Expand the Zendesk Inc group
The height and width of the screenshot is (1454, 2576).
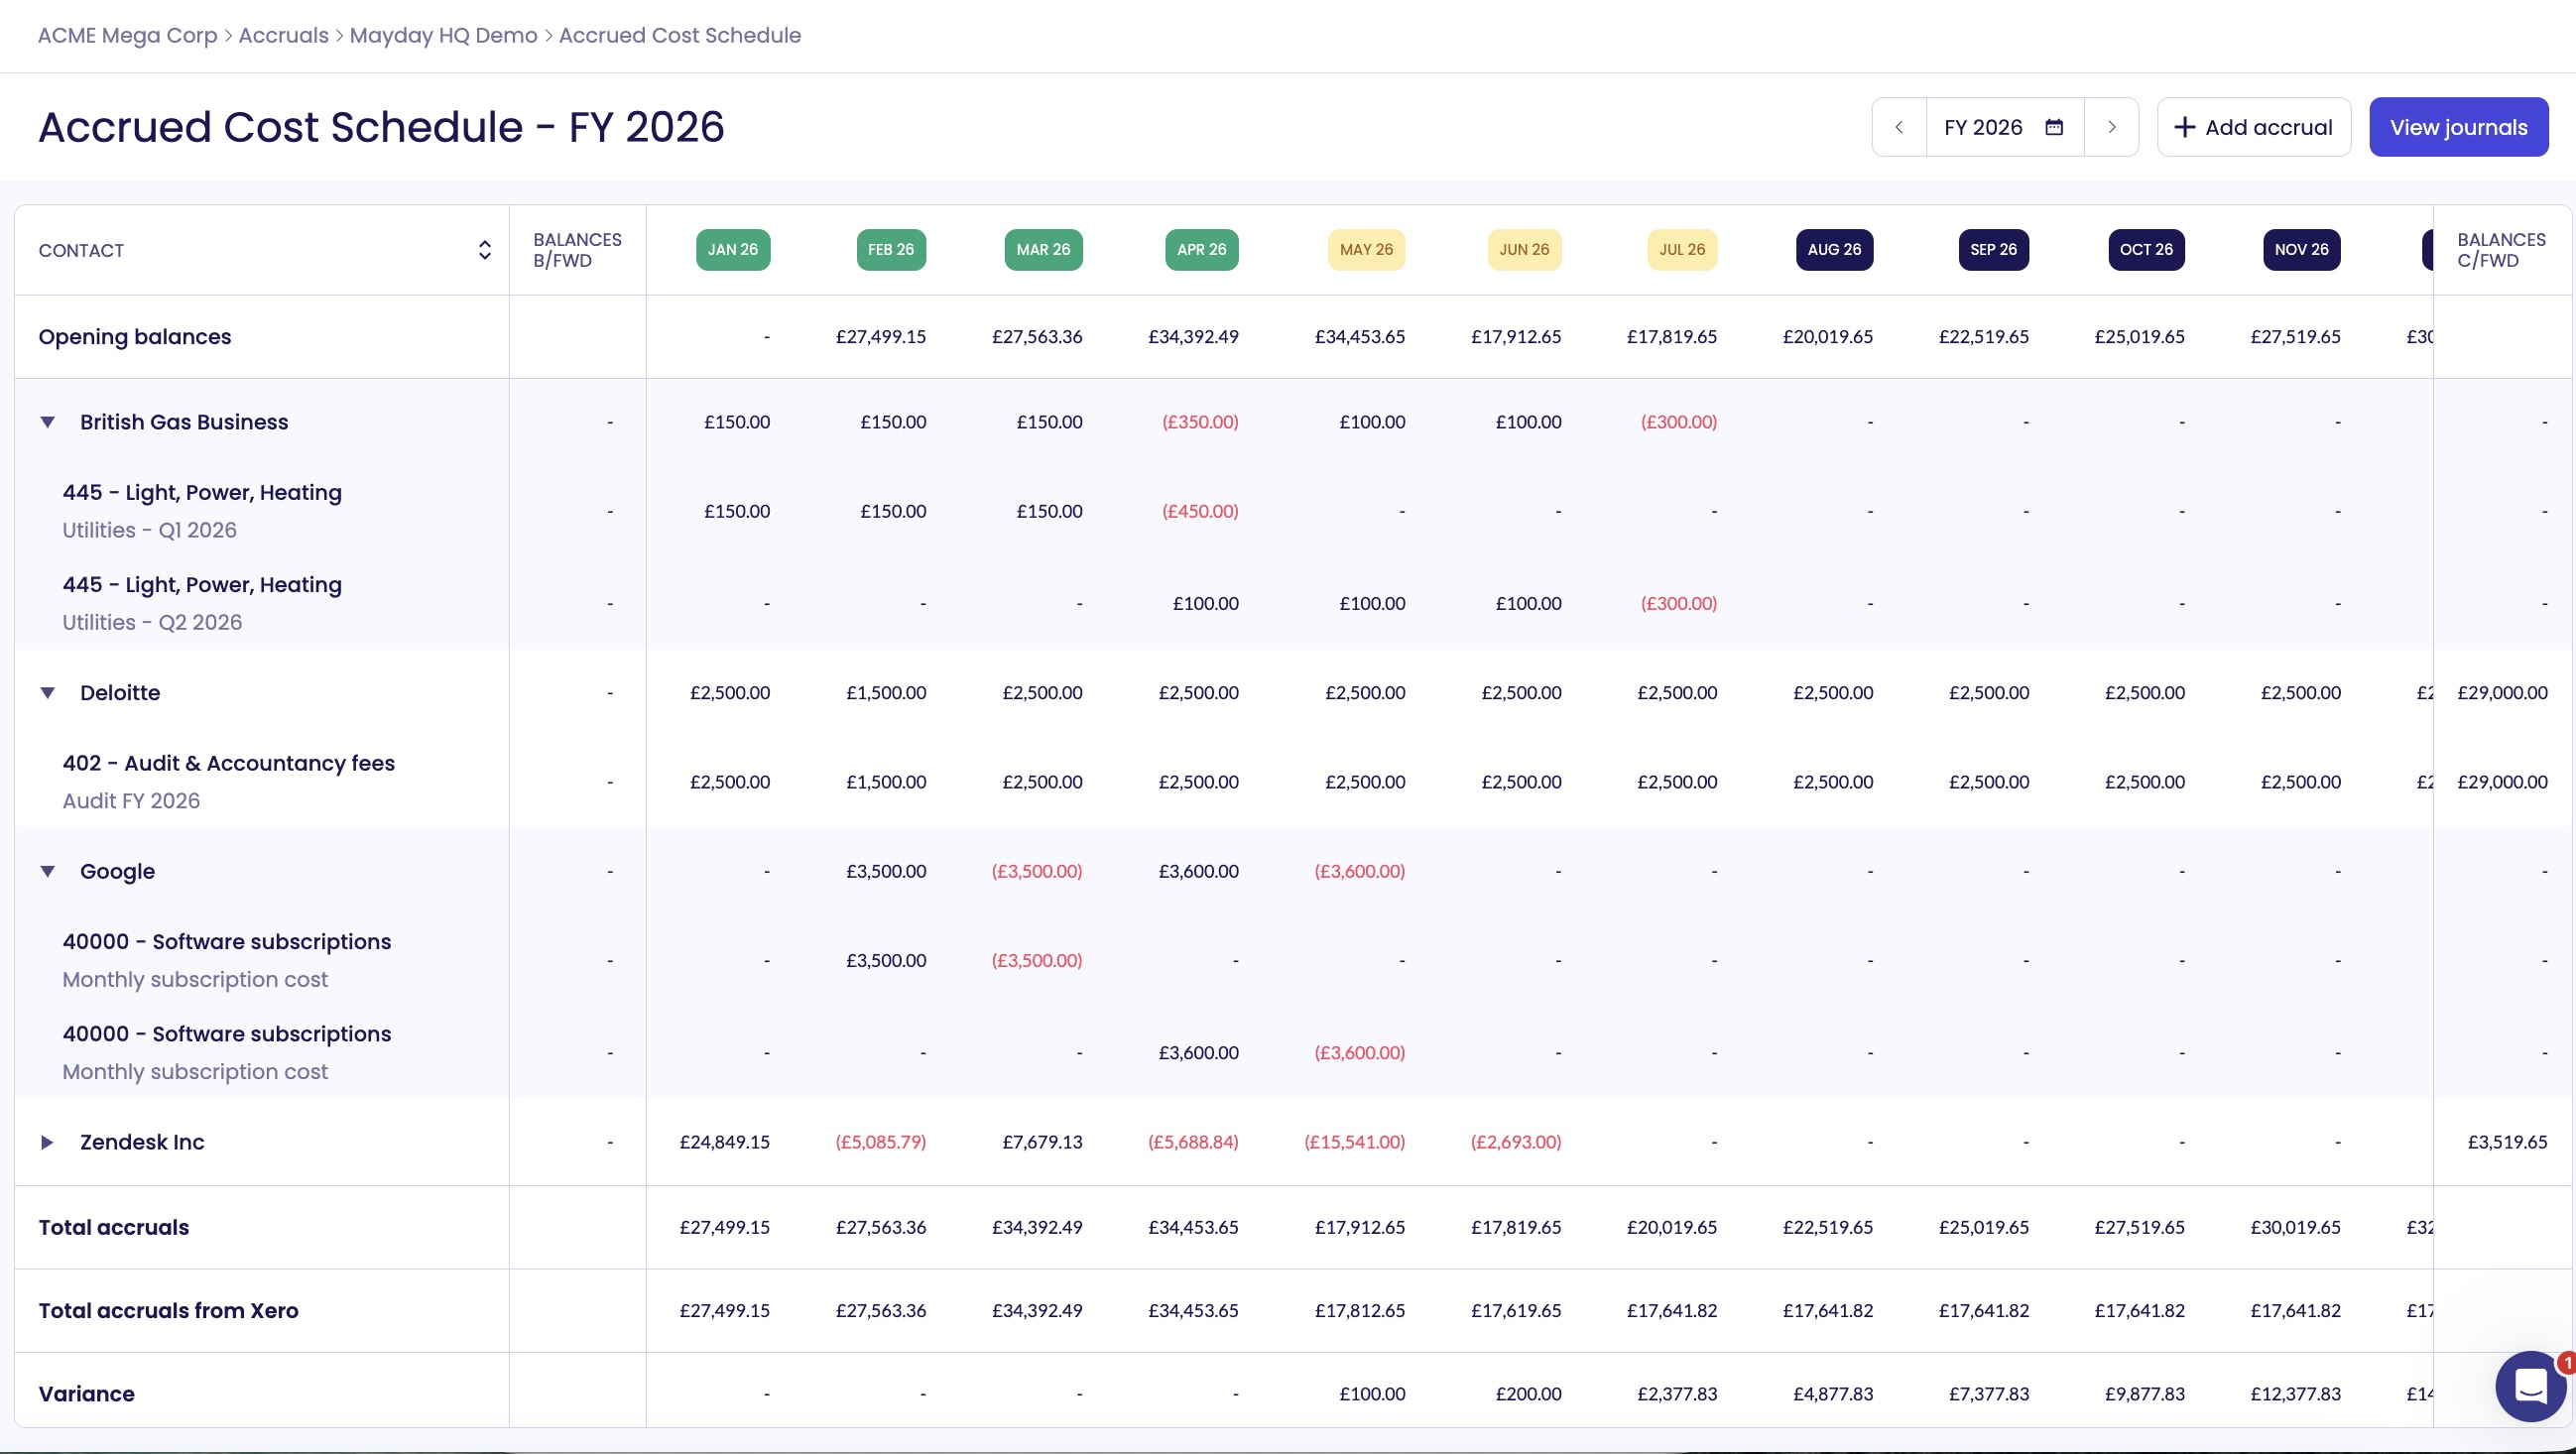(47, 1142)
